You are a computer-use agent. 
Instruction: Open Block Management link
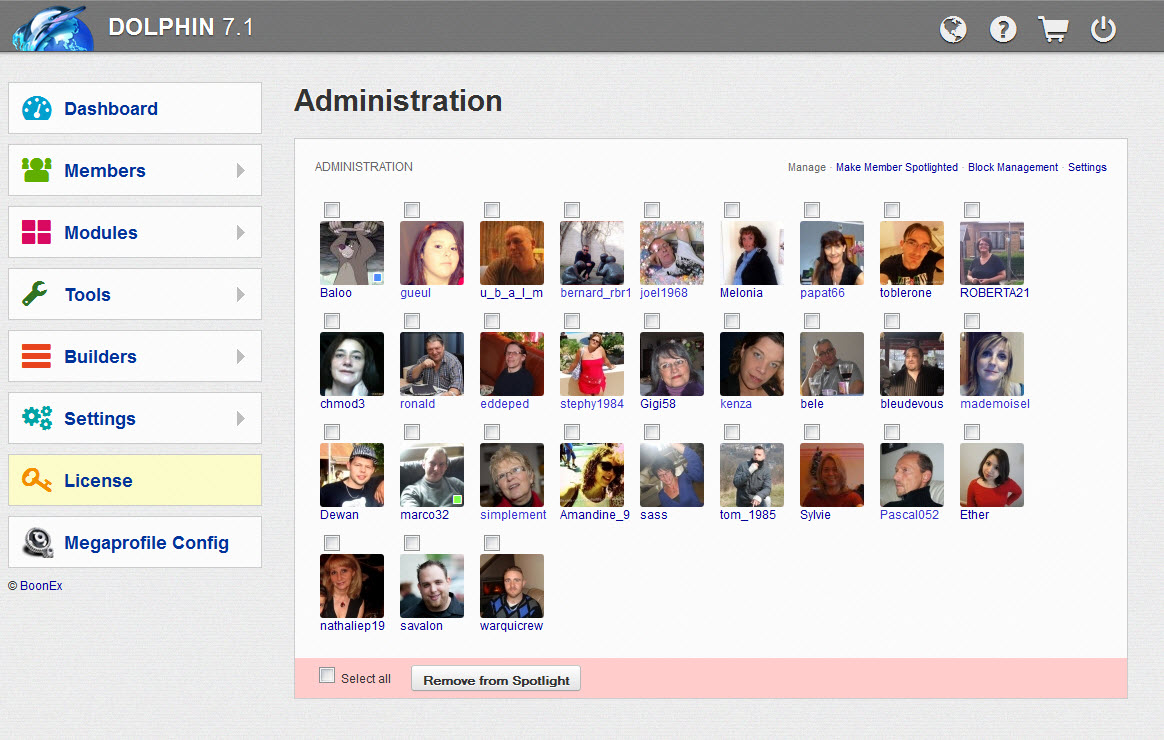click(x=1013, y=167)
